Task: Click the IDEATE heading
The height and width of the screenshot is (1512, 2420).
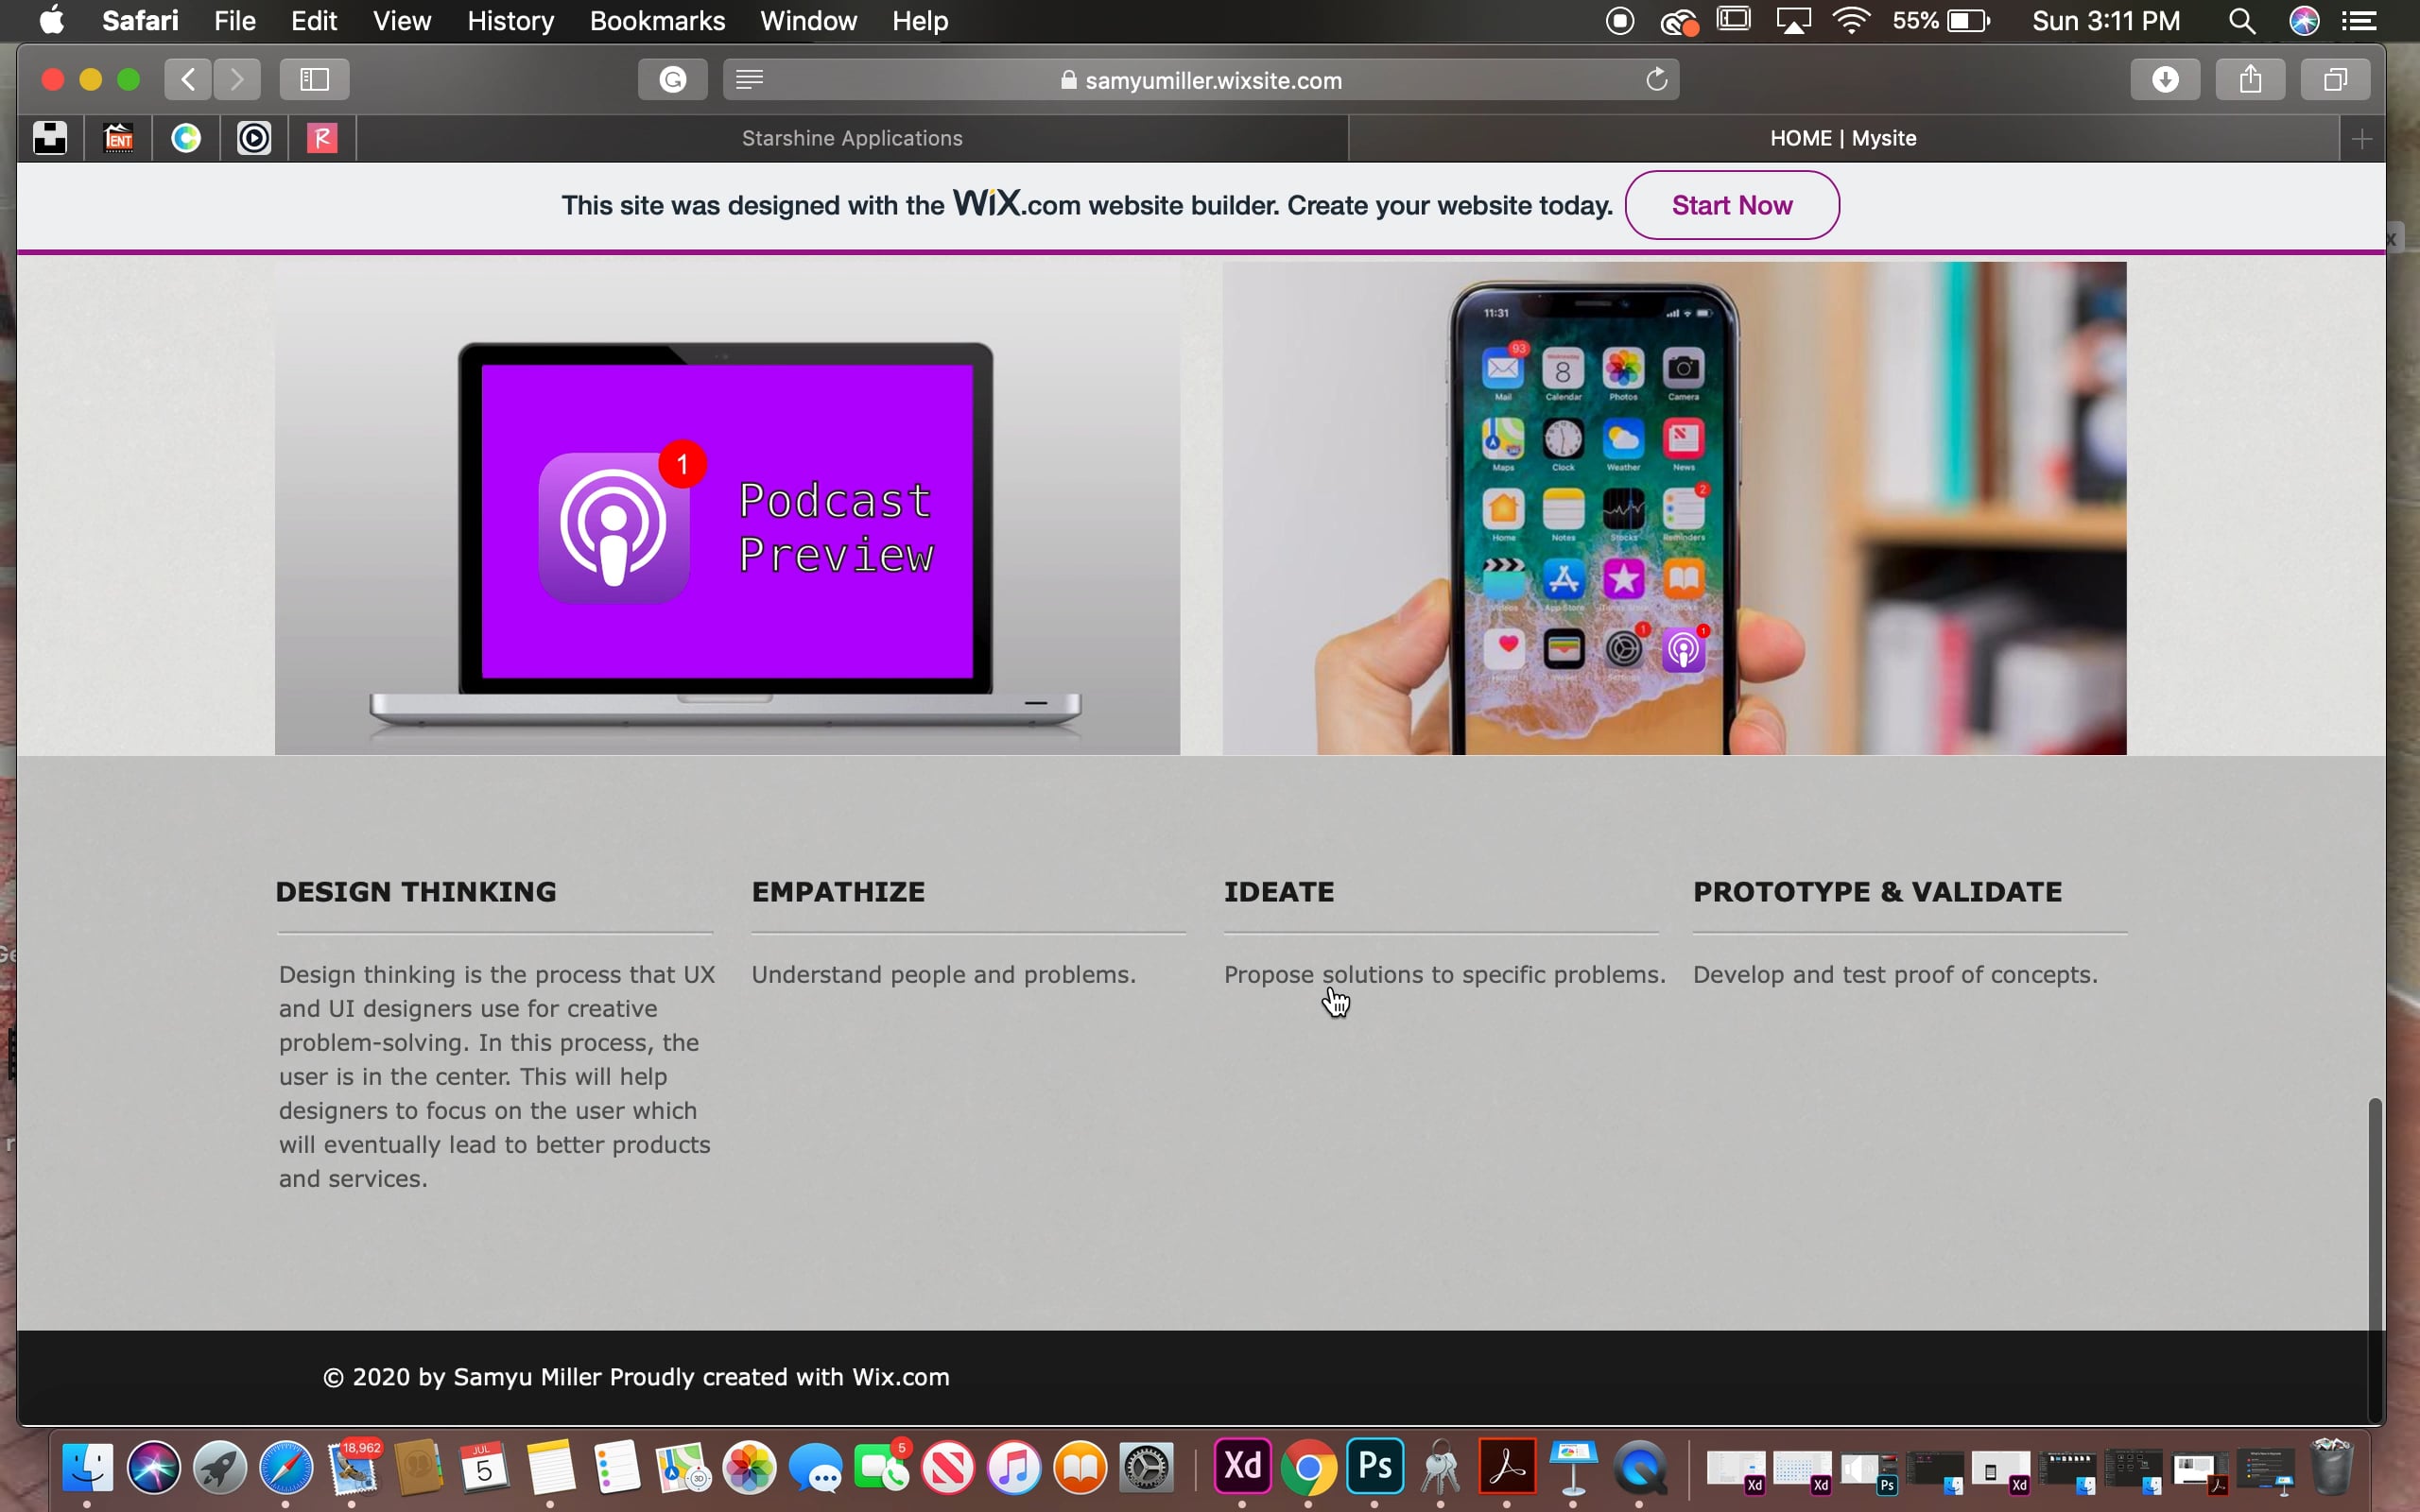Action: [x=1279, y=891]
